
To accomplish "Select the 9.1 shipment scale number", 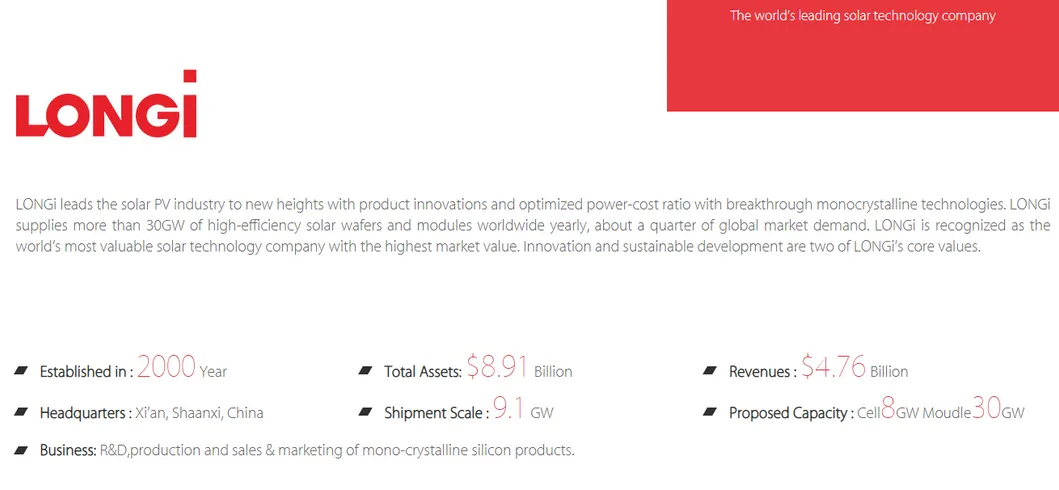I will coord(509,408).
